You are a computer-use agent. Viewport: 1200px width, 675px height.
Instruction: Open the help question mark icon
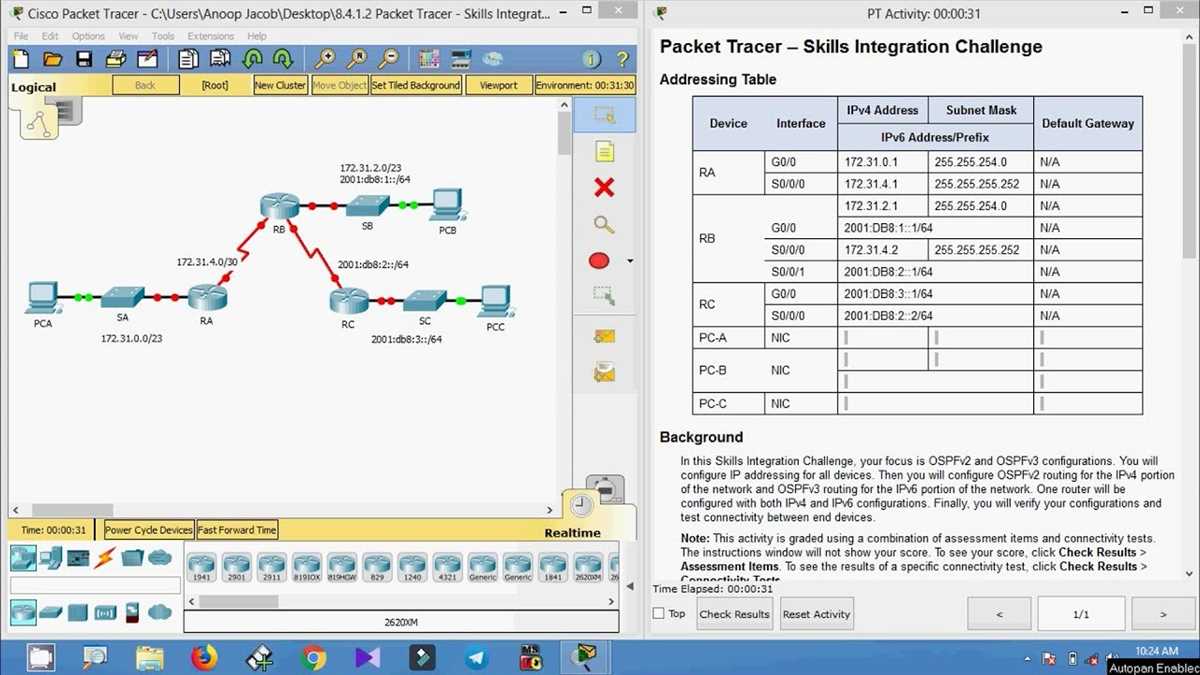point(622,60)
